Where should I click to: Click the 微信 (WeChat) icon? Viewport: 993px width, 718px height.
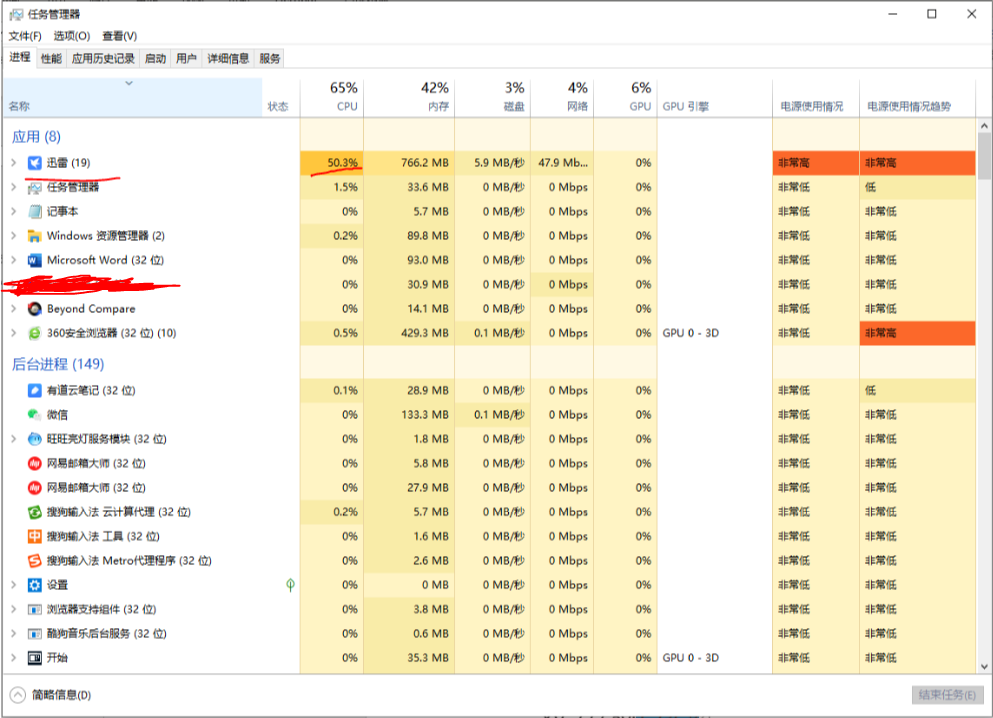point(35,415)
